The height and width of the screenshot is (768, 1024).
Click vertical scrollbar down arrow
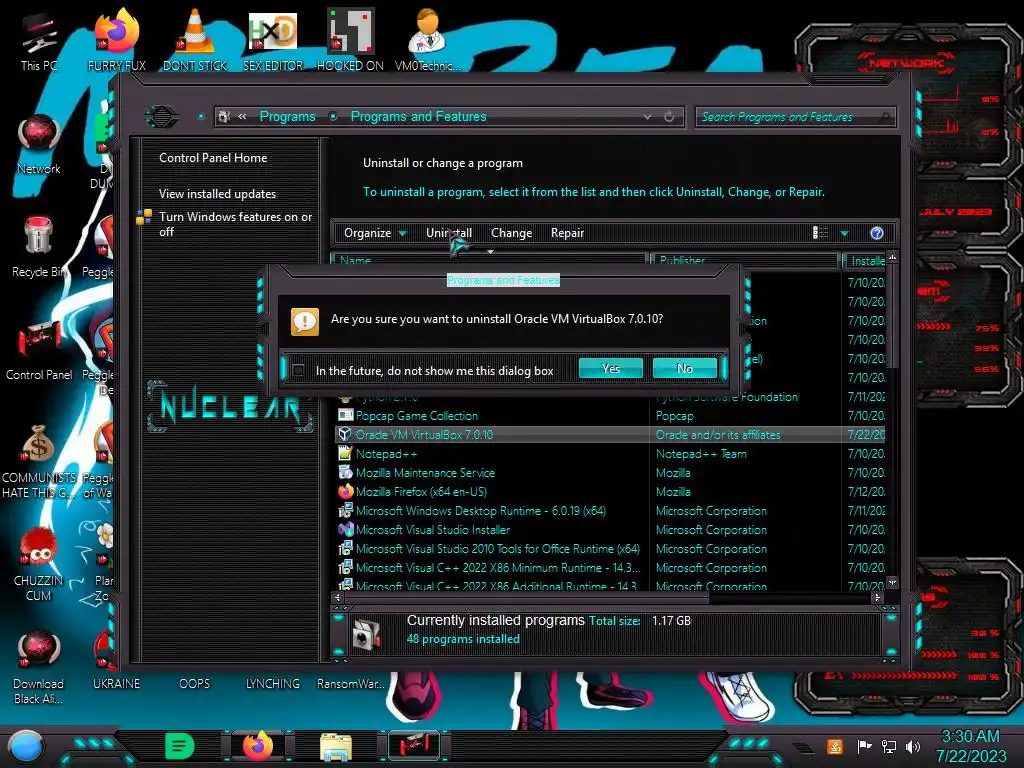point(892,582)
